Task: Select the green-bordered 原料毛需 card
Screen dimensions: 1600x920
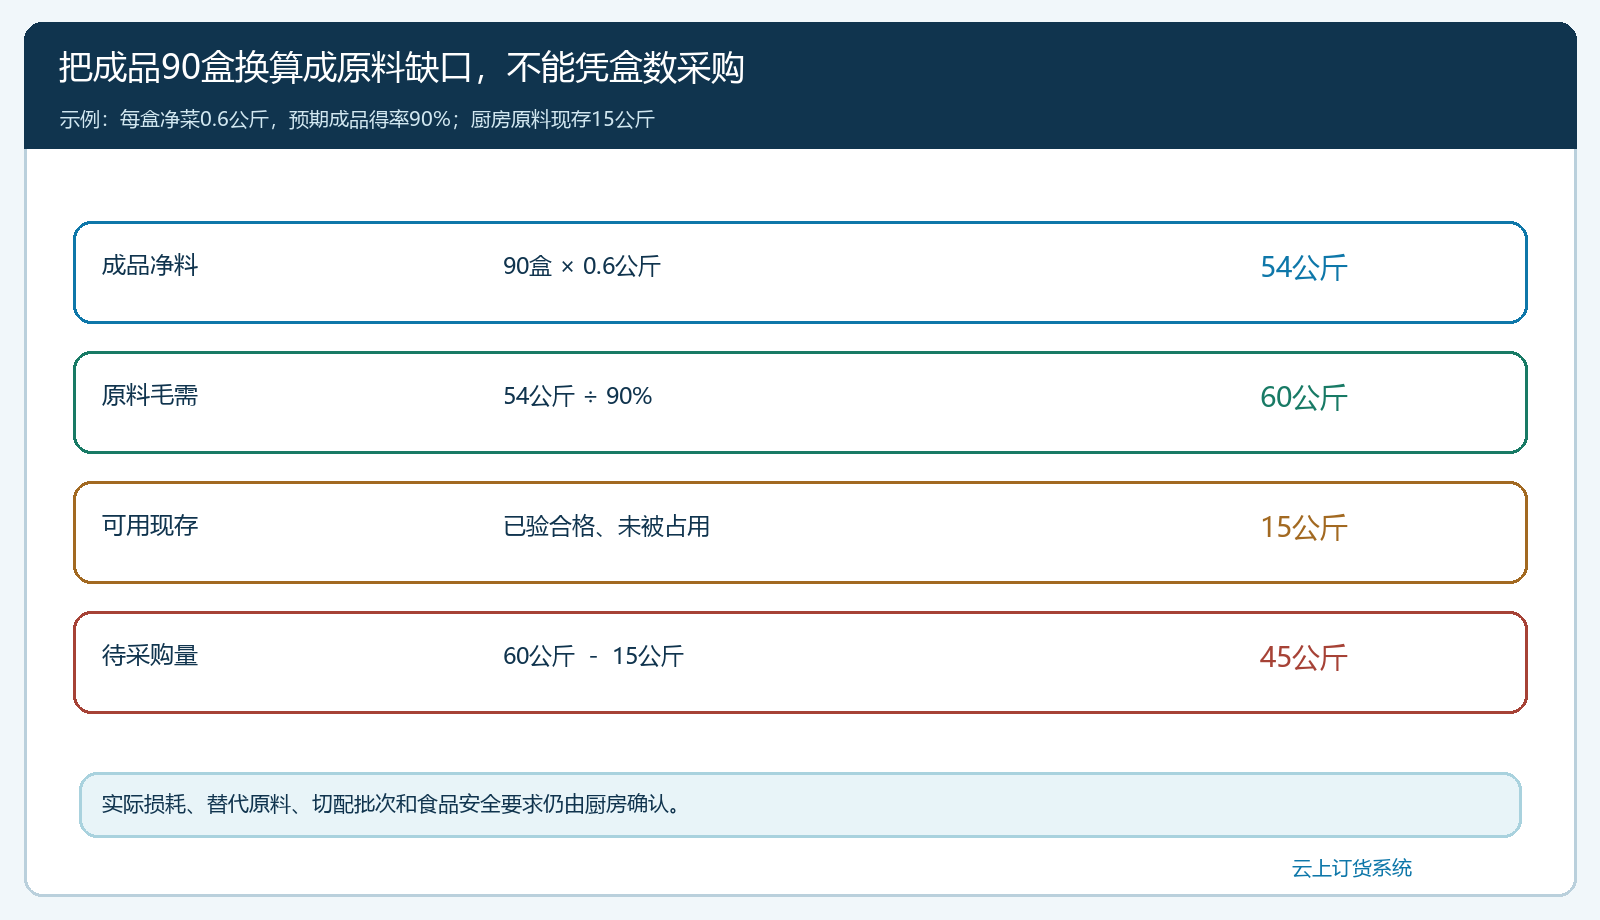Action: [x=800, y=402]
